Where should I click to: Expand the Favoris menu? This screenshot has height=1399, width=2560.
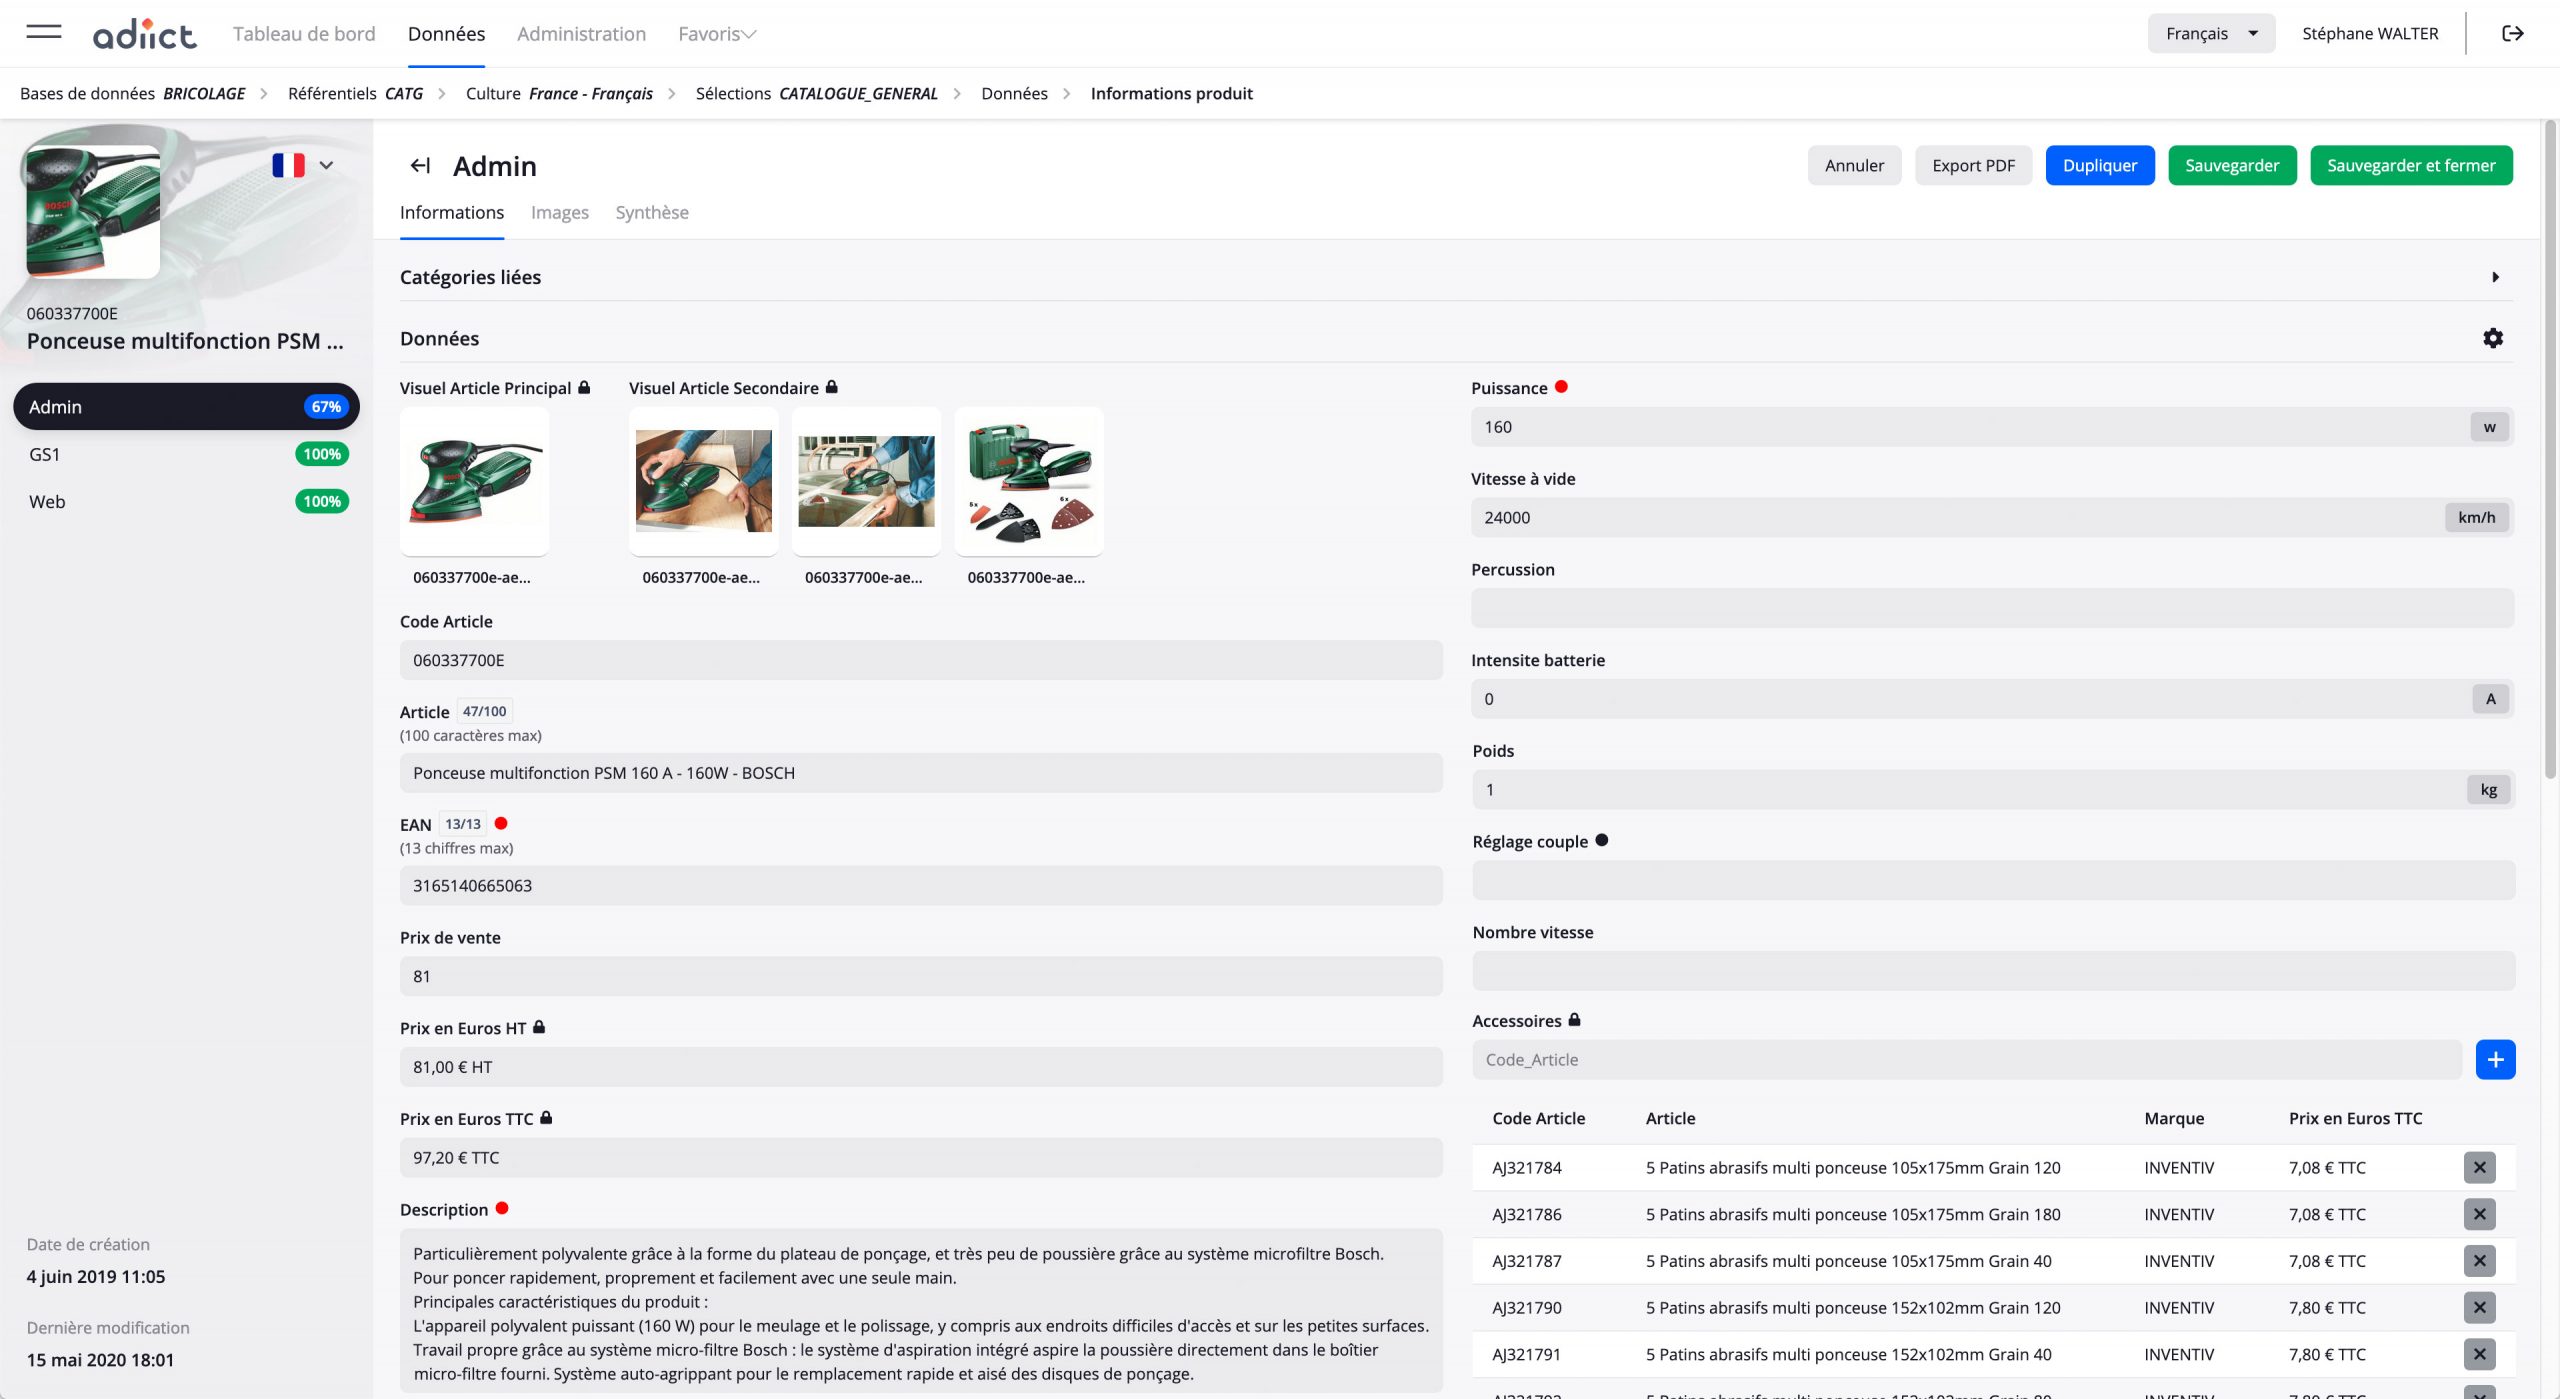pyautogui.click(x=717, y=34)
